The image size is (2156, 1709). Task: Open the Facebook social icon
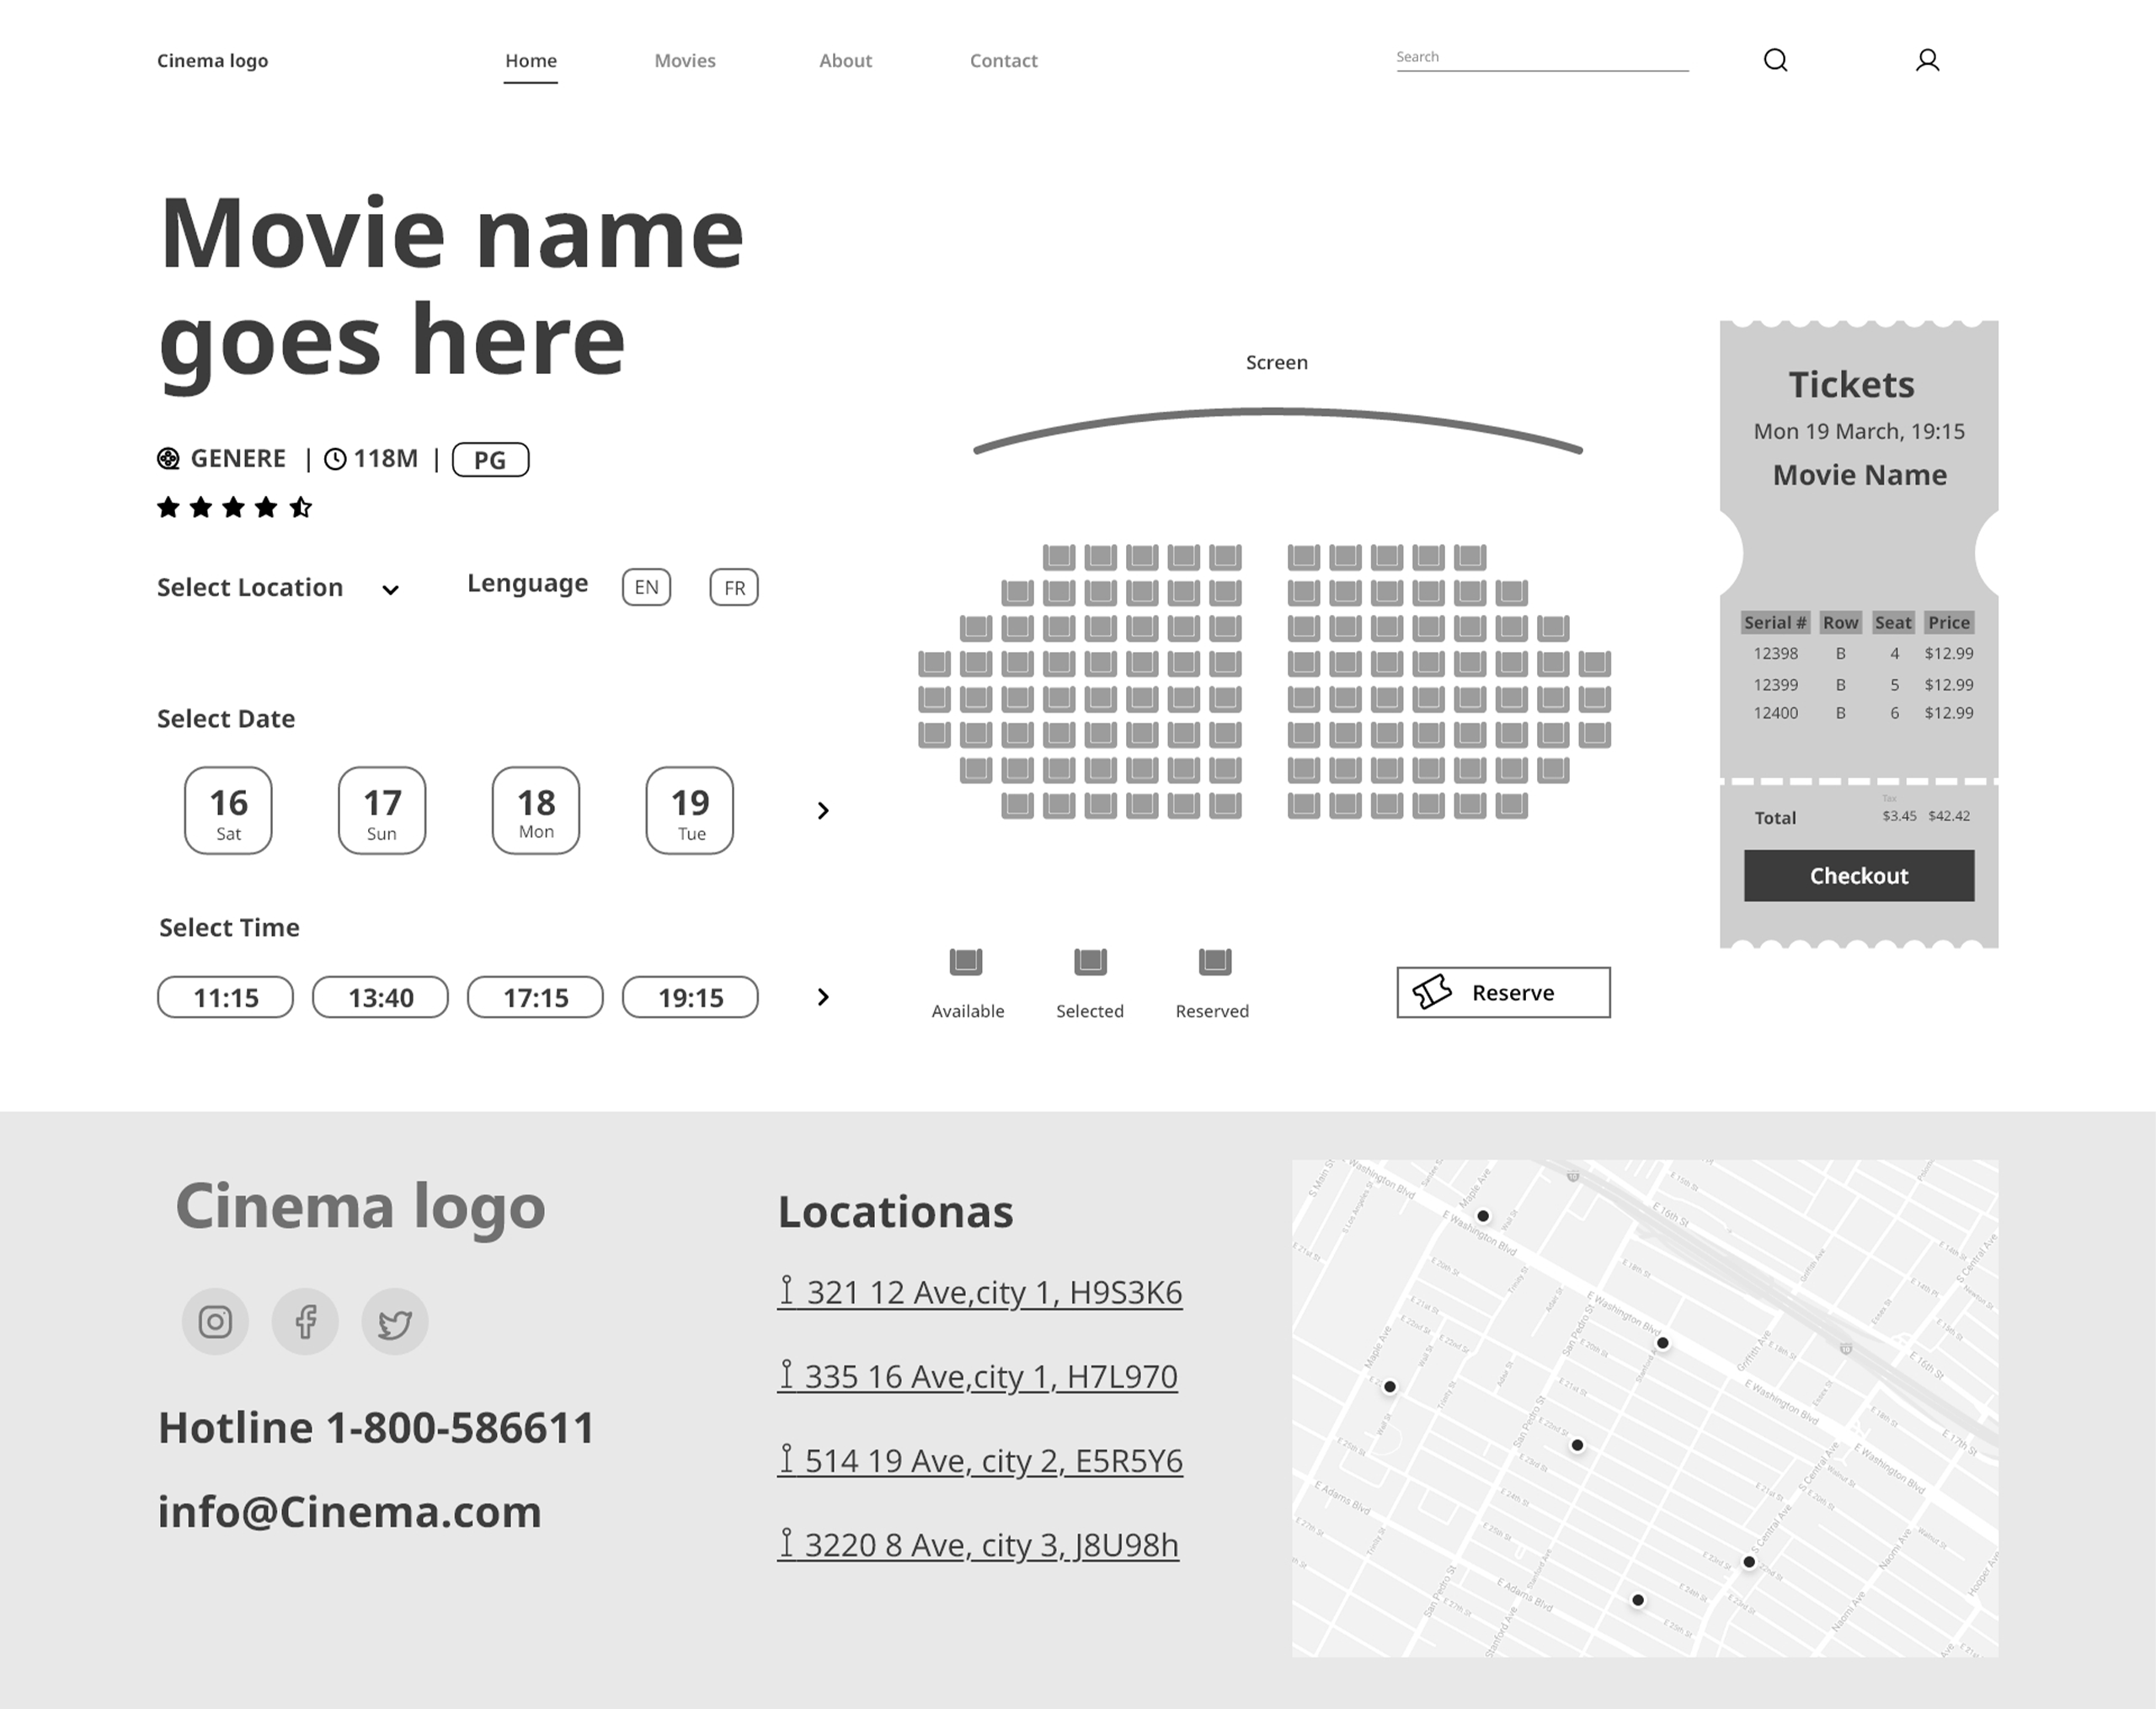click(x=305, y=1321)
